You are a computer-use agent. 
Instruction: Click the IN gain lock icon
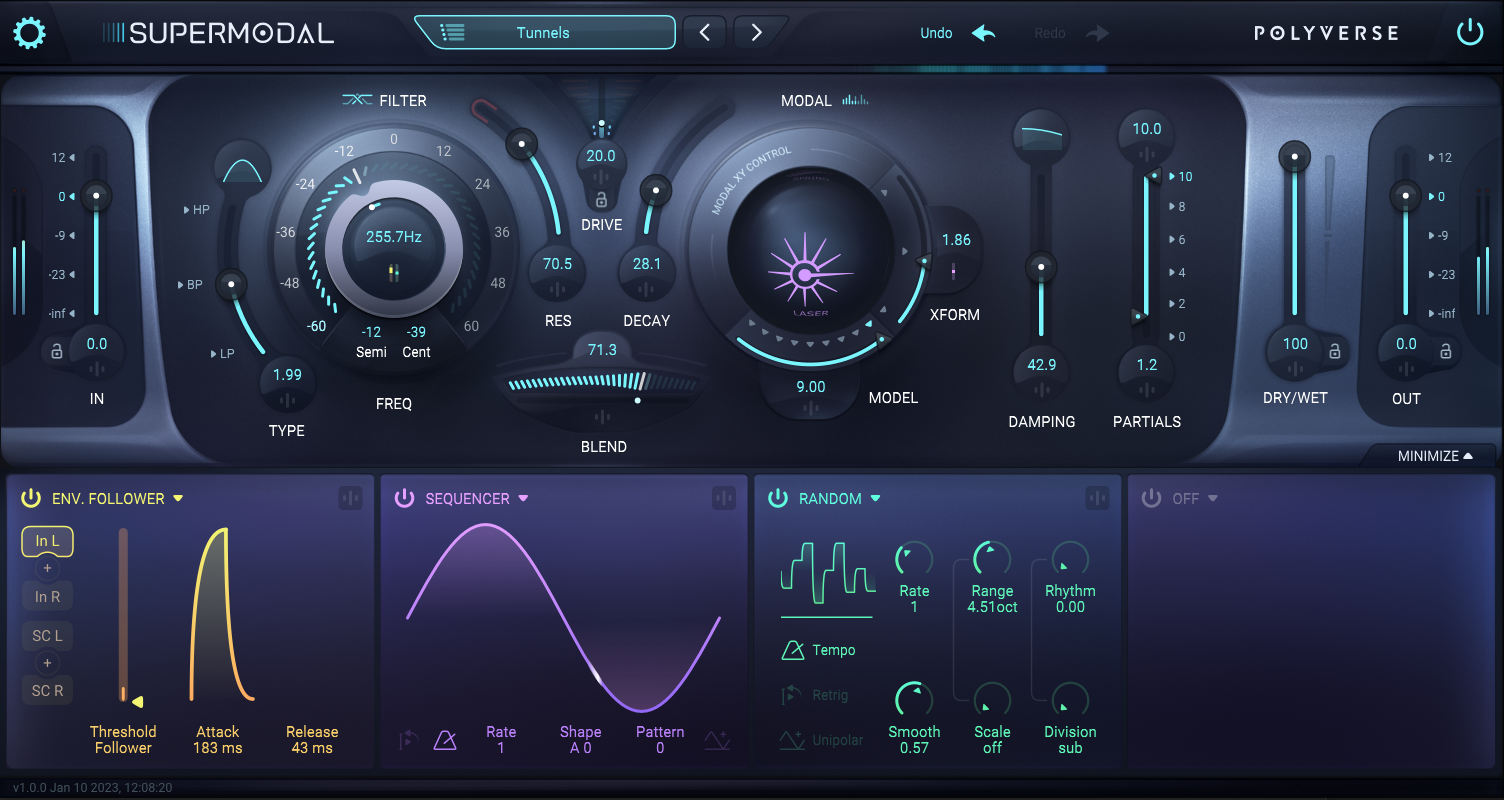57,351
